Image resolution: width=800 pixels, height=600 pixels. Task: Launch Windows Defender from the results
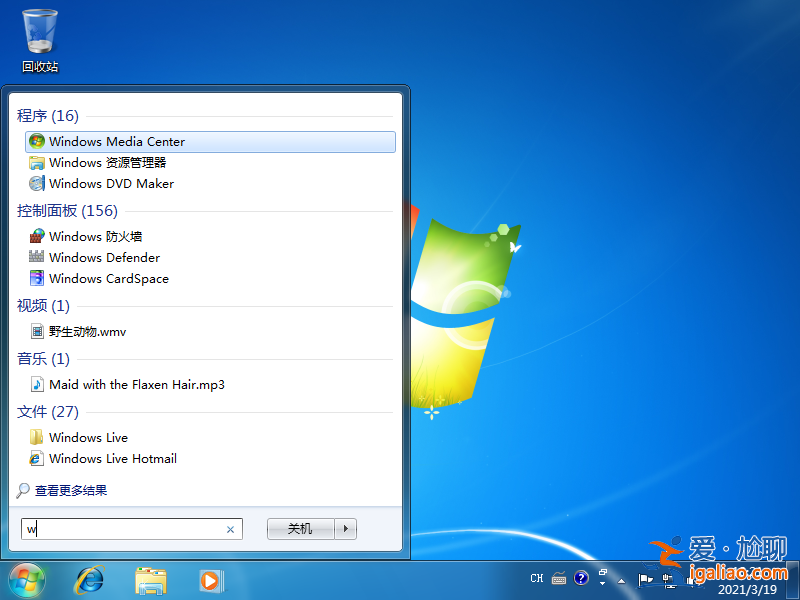[x=104, y=257]
